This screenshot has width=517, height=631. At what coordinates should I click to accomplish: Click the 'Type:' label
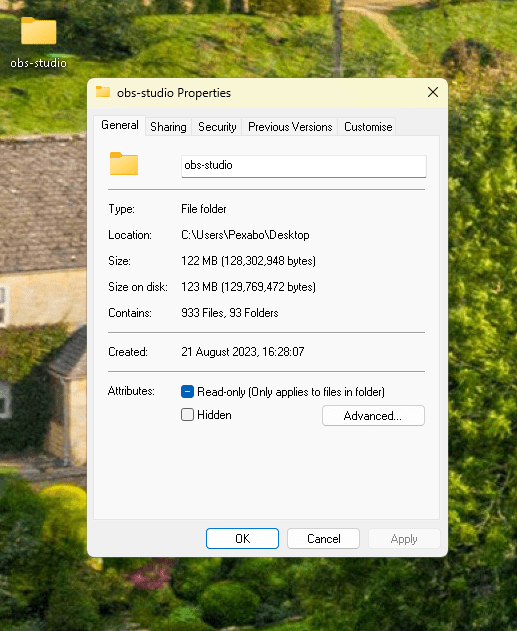point(122,209)
